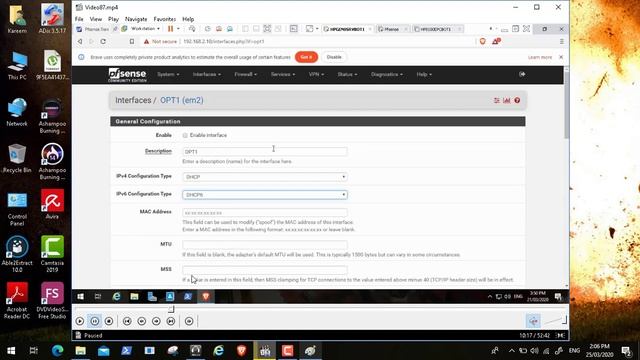Click the Next track button in media player

point(171,321)
